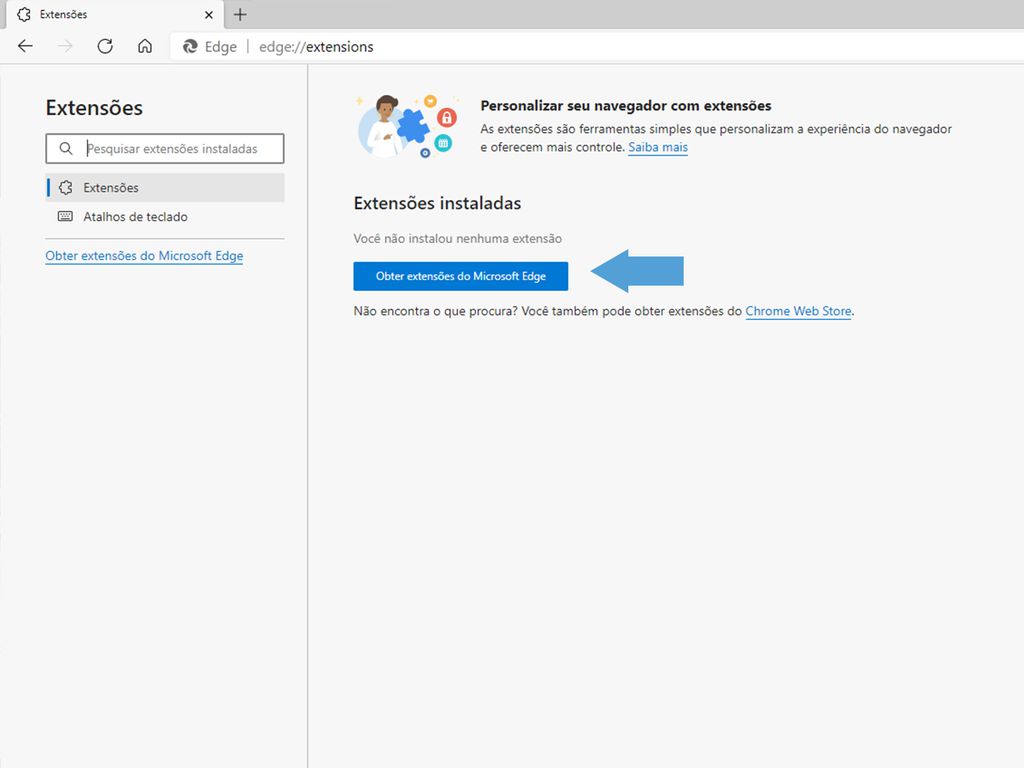
Task: Open Atalhos de teclado in sidebar
Action: click(x=165, y=216)
